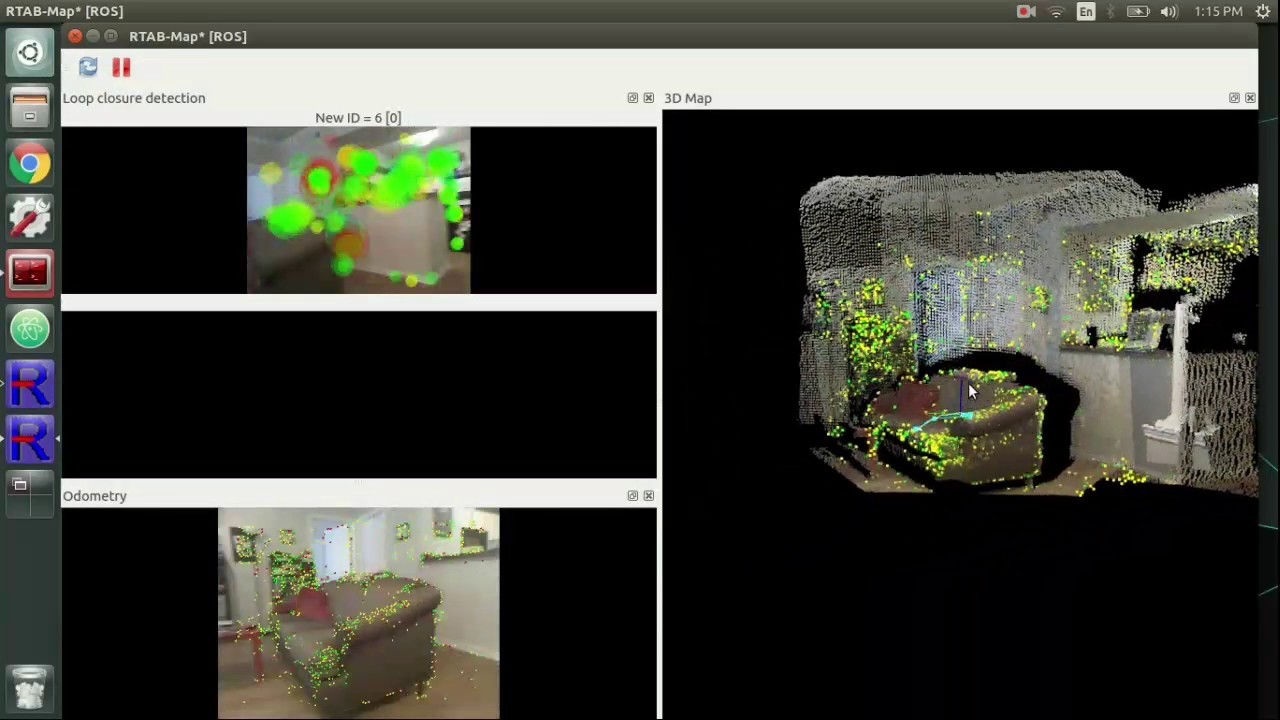
Task: Click the "3D Map" panel title
Action: (688, 98)
